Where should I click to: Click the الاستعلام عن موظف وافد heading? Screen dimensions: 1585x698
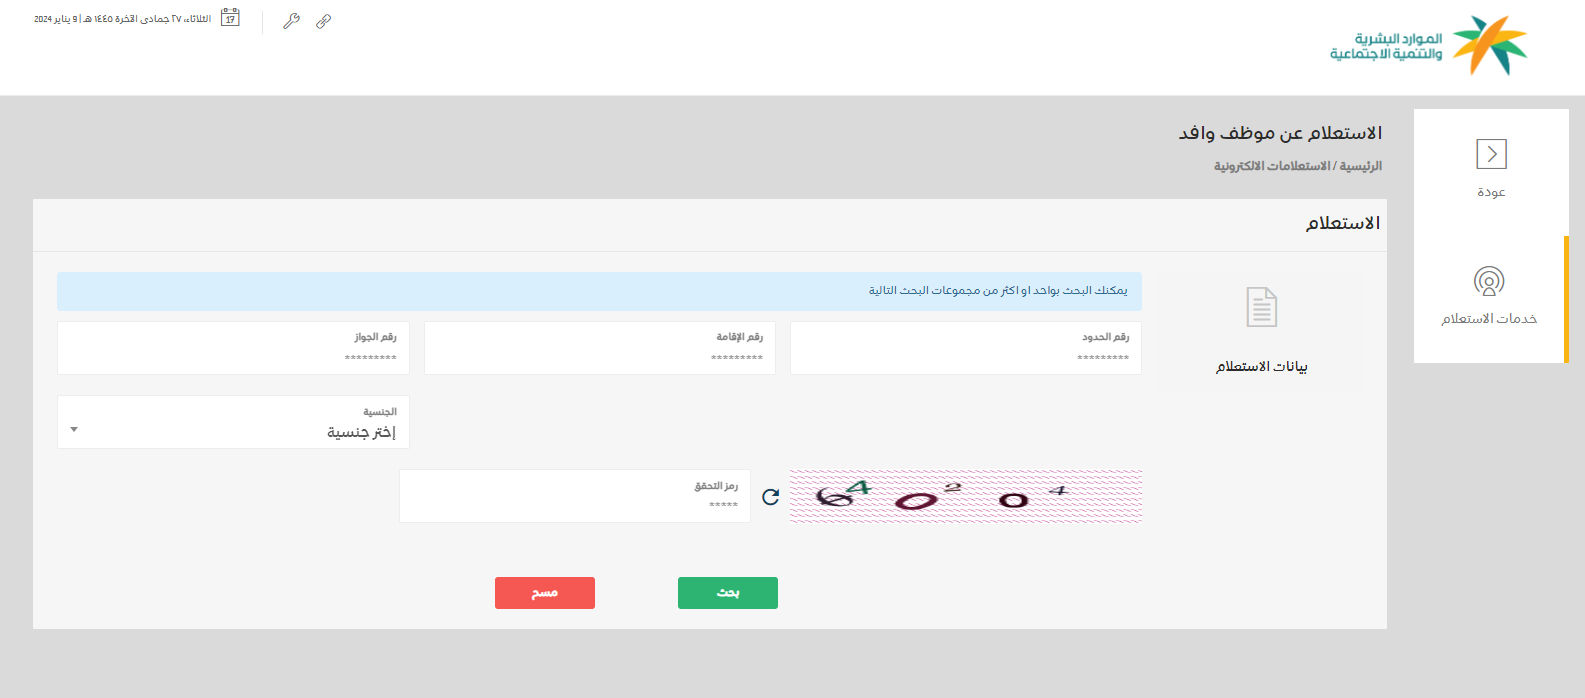point(1280,133)
